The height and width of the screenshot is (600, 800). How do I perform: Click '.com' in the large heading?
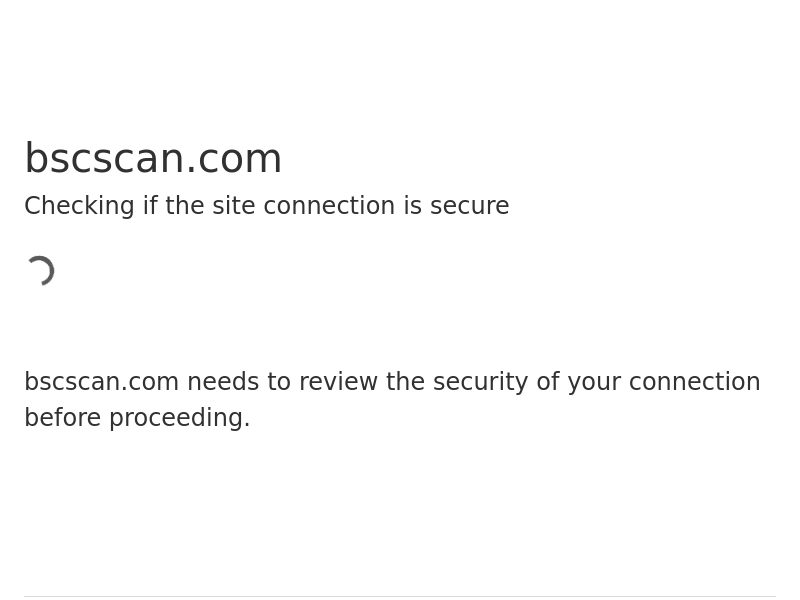coord(234,160)
